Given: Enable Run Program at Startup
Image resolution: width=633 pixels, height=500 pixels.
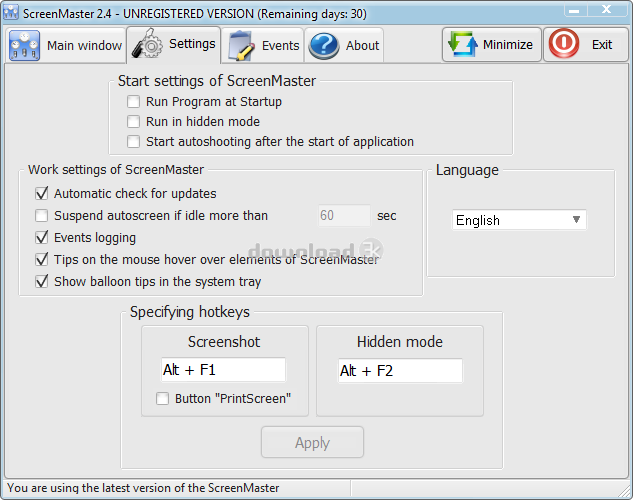Looking at the screenshot, I should (133, 102).
